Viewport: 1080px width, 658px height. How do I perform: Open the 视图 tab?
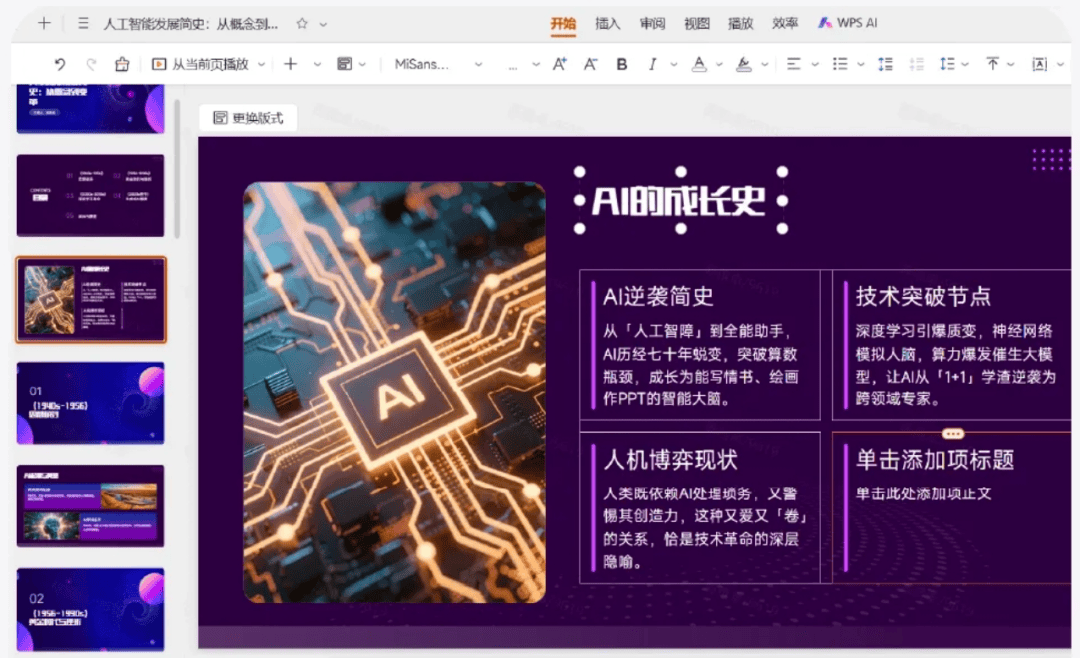point(697,23)
